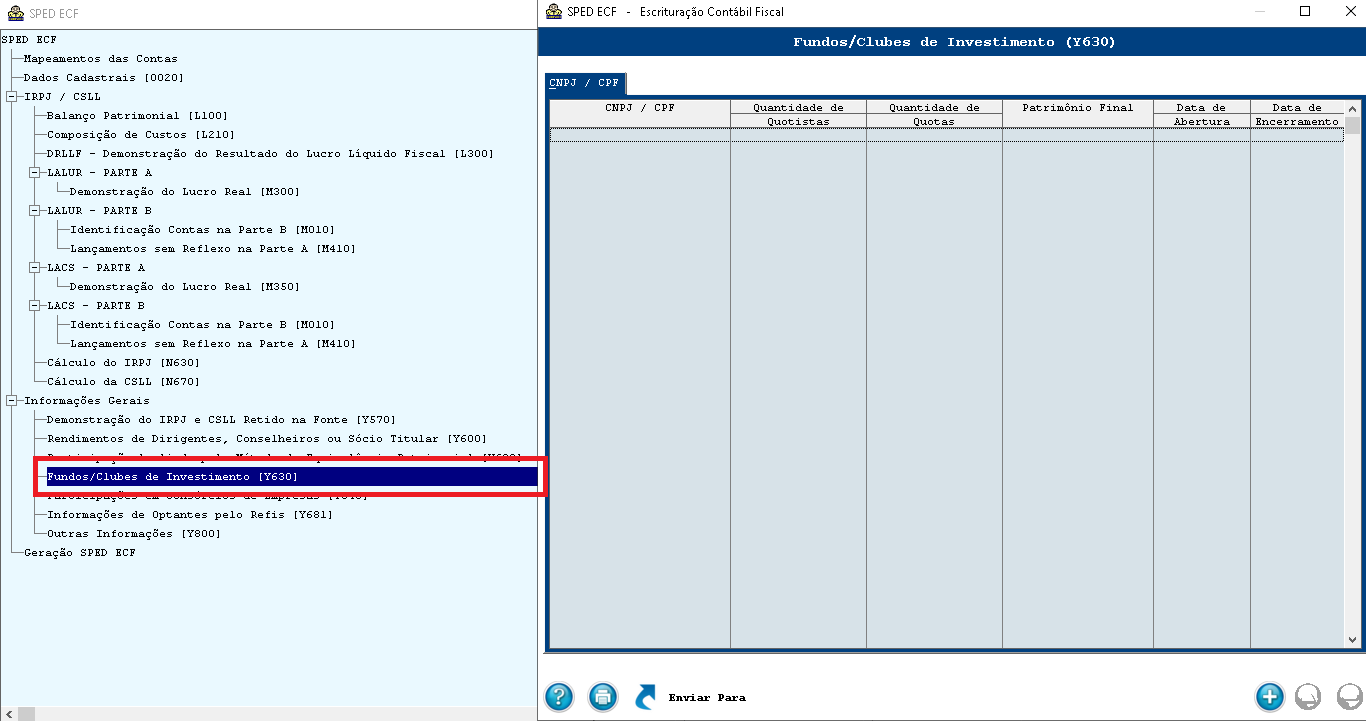Open DRLLF Demonstração do Resultado [L300]
1370x721 pixels.
[270, 154]
